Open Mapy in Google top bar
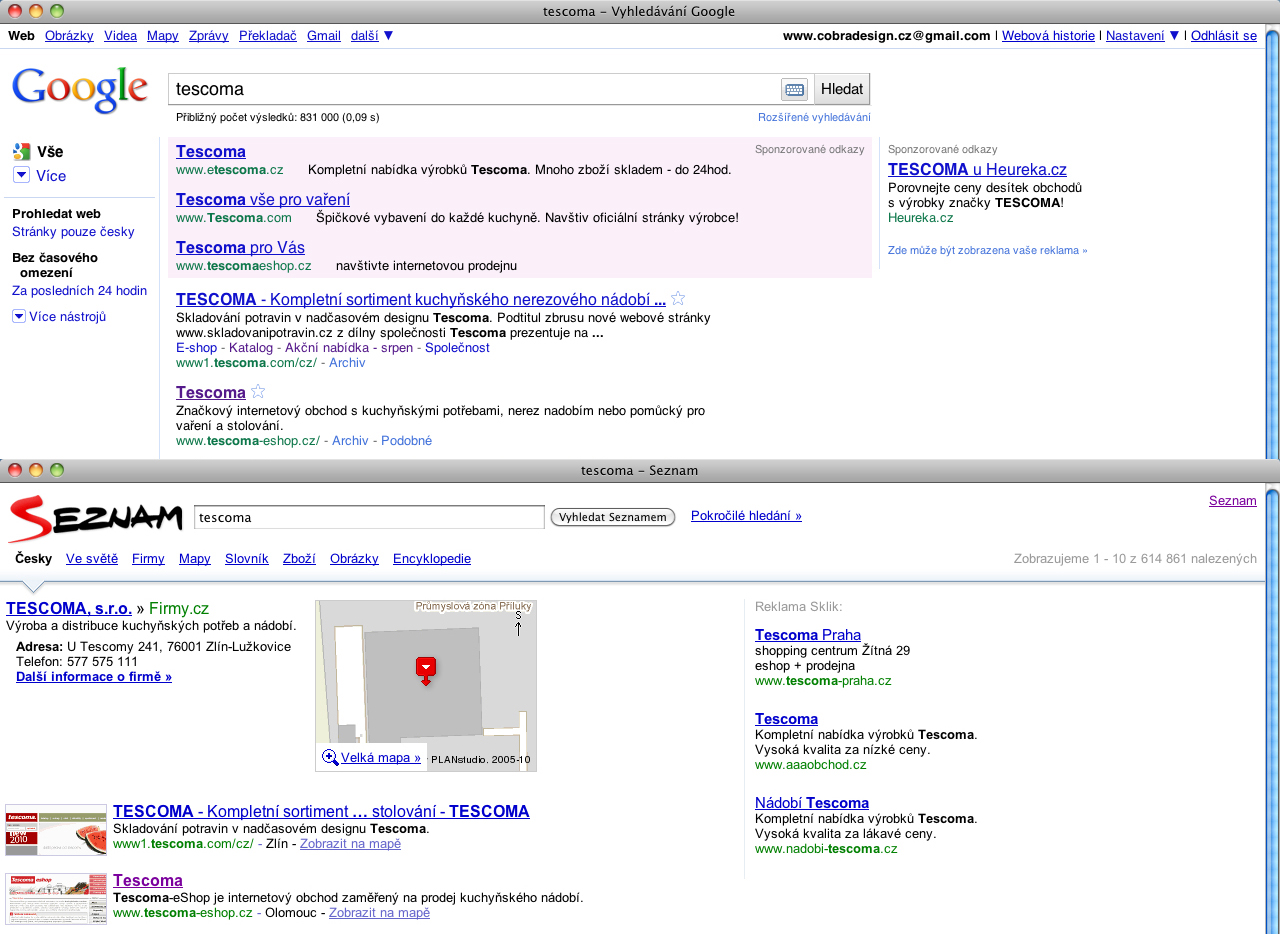The height and width of the screenshot is (934, 1280). coord(162,35)
